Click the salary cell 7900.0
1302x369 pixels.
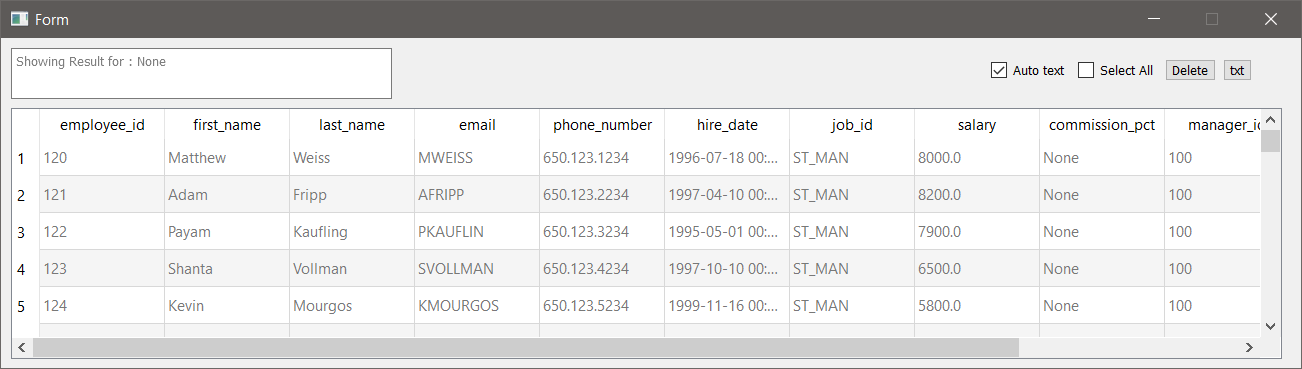[x=977, y=232]
